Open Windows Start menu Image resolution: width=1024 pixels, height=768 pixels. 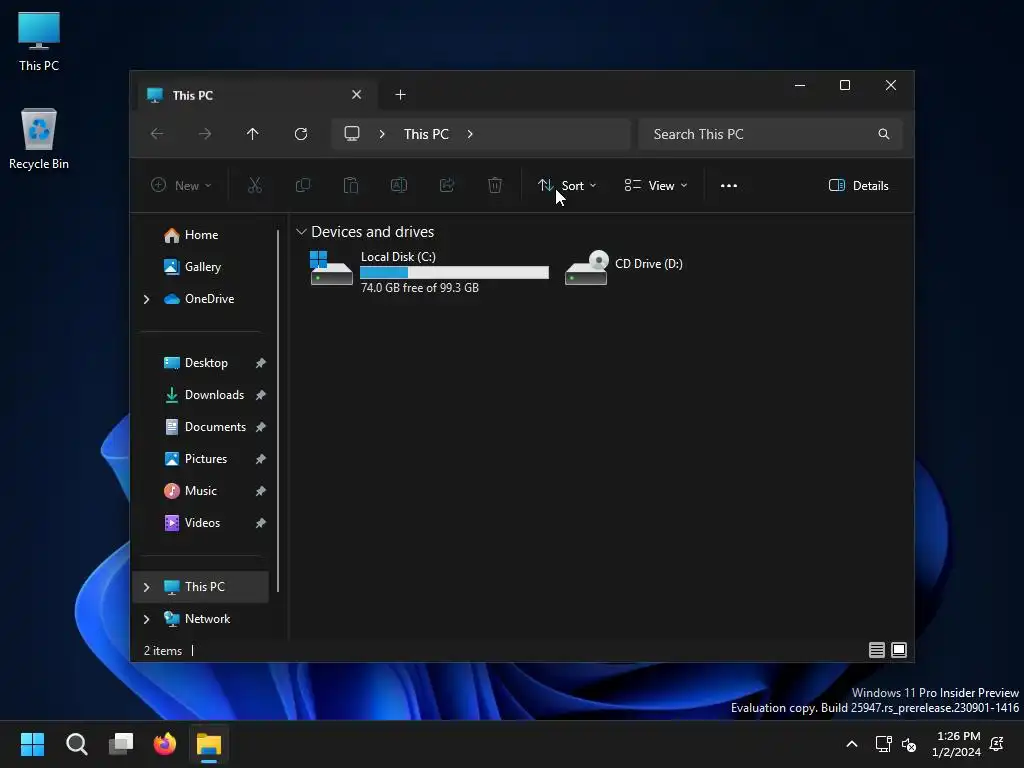click(32, 744)
